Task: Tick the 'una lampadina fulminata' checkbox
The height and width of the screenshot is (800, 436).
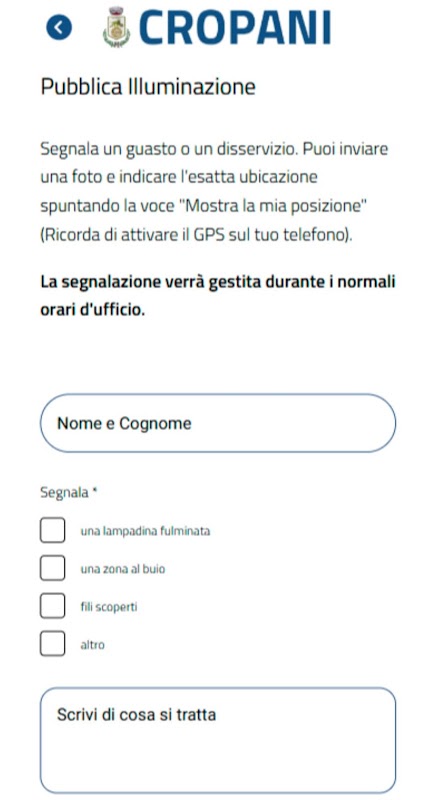Action: [53, 530]
